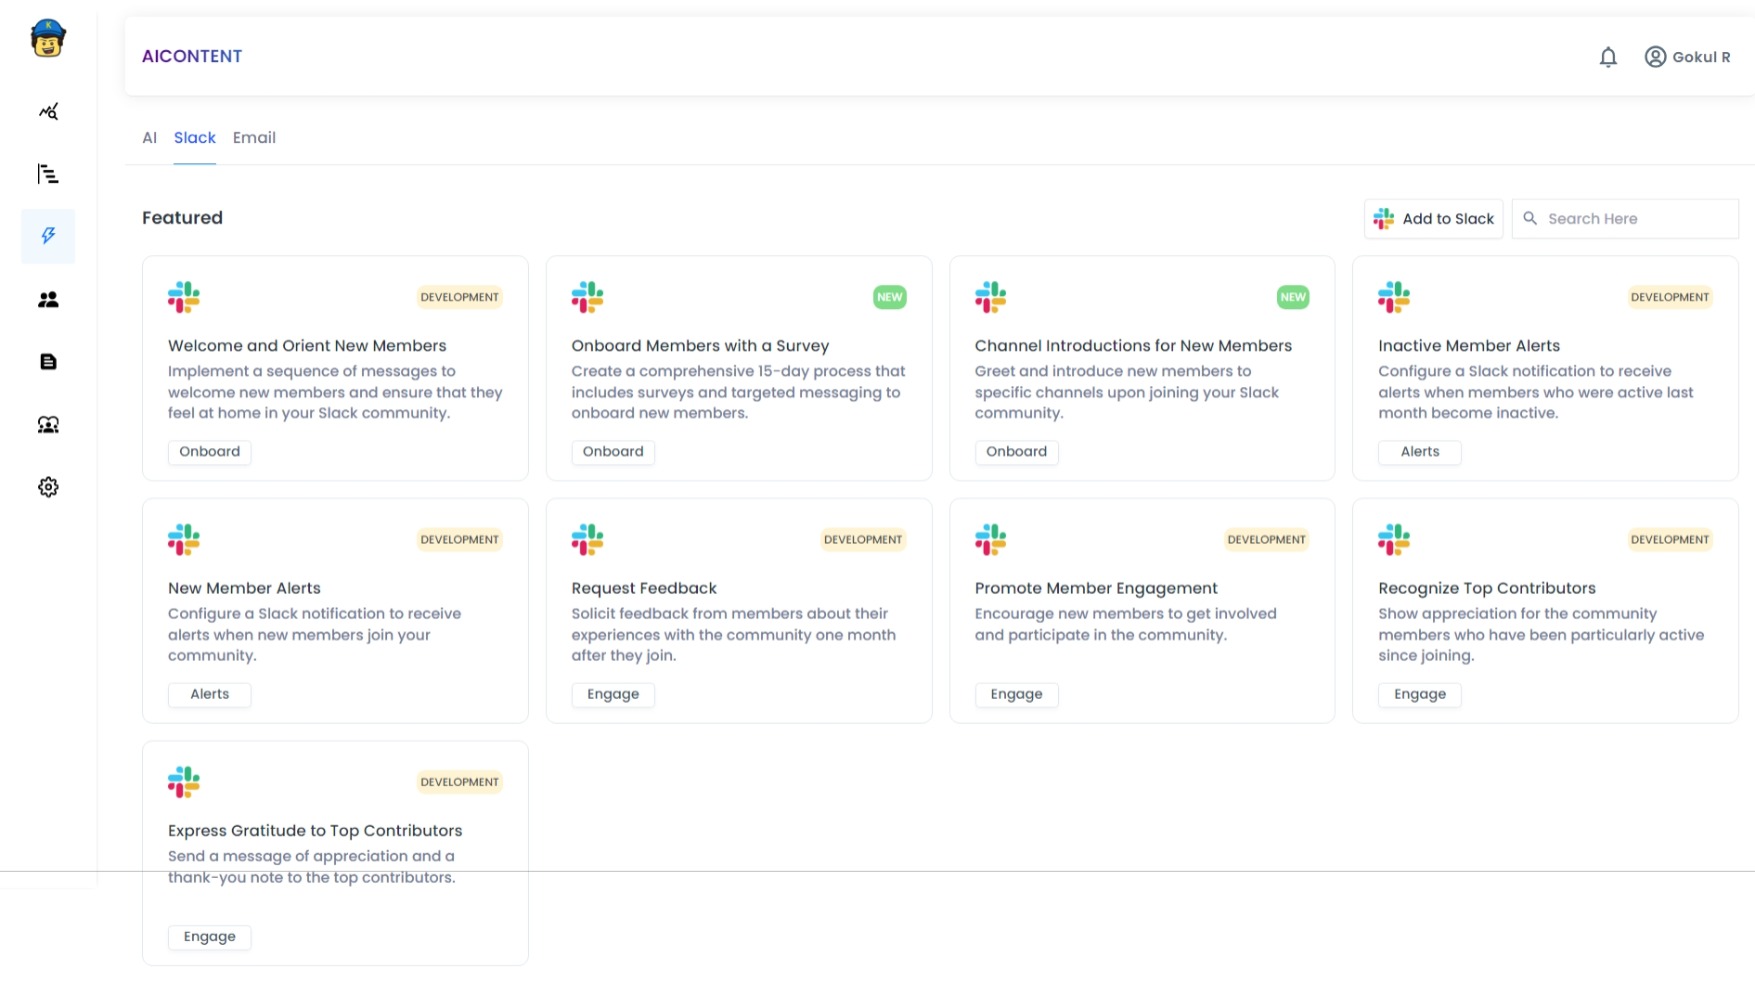Open the settings gear icon
Image resolution: width=1755 pixels, height=981 pixels.
[x=48, y=487]
